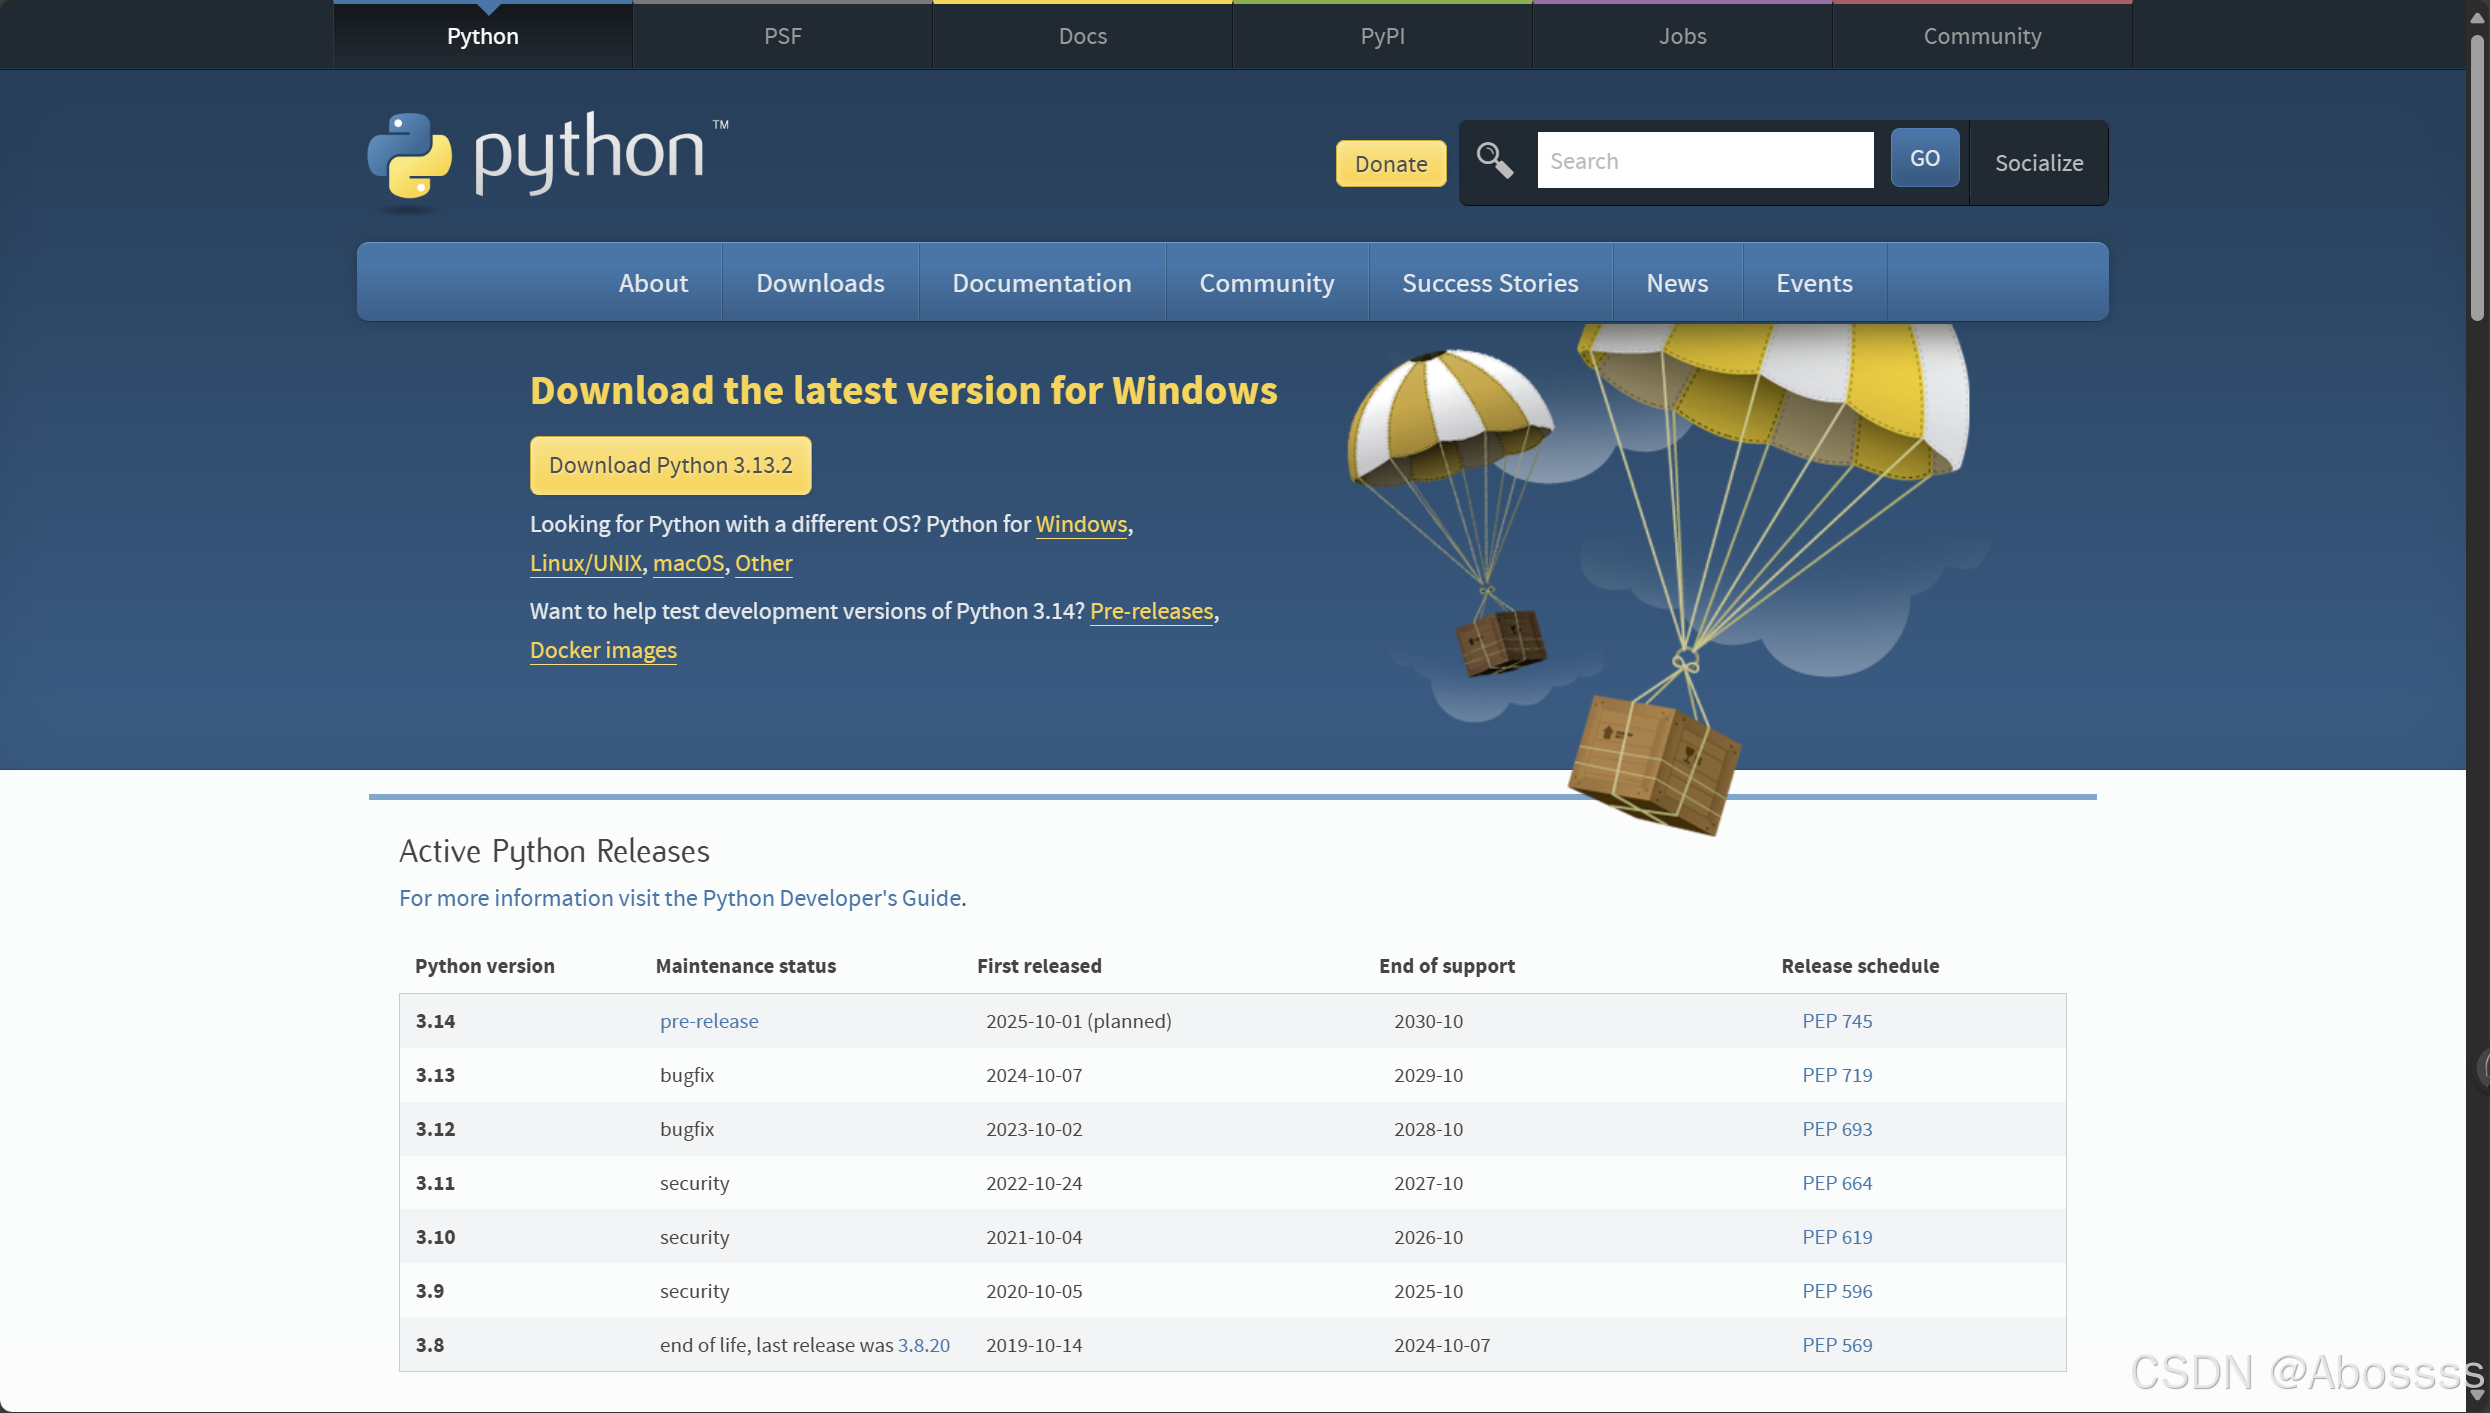Open the PEP 745 link
Viewport: 2490px width, 1413px height.
pyautogui.click(x=1837, y=1021)
